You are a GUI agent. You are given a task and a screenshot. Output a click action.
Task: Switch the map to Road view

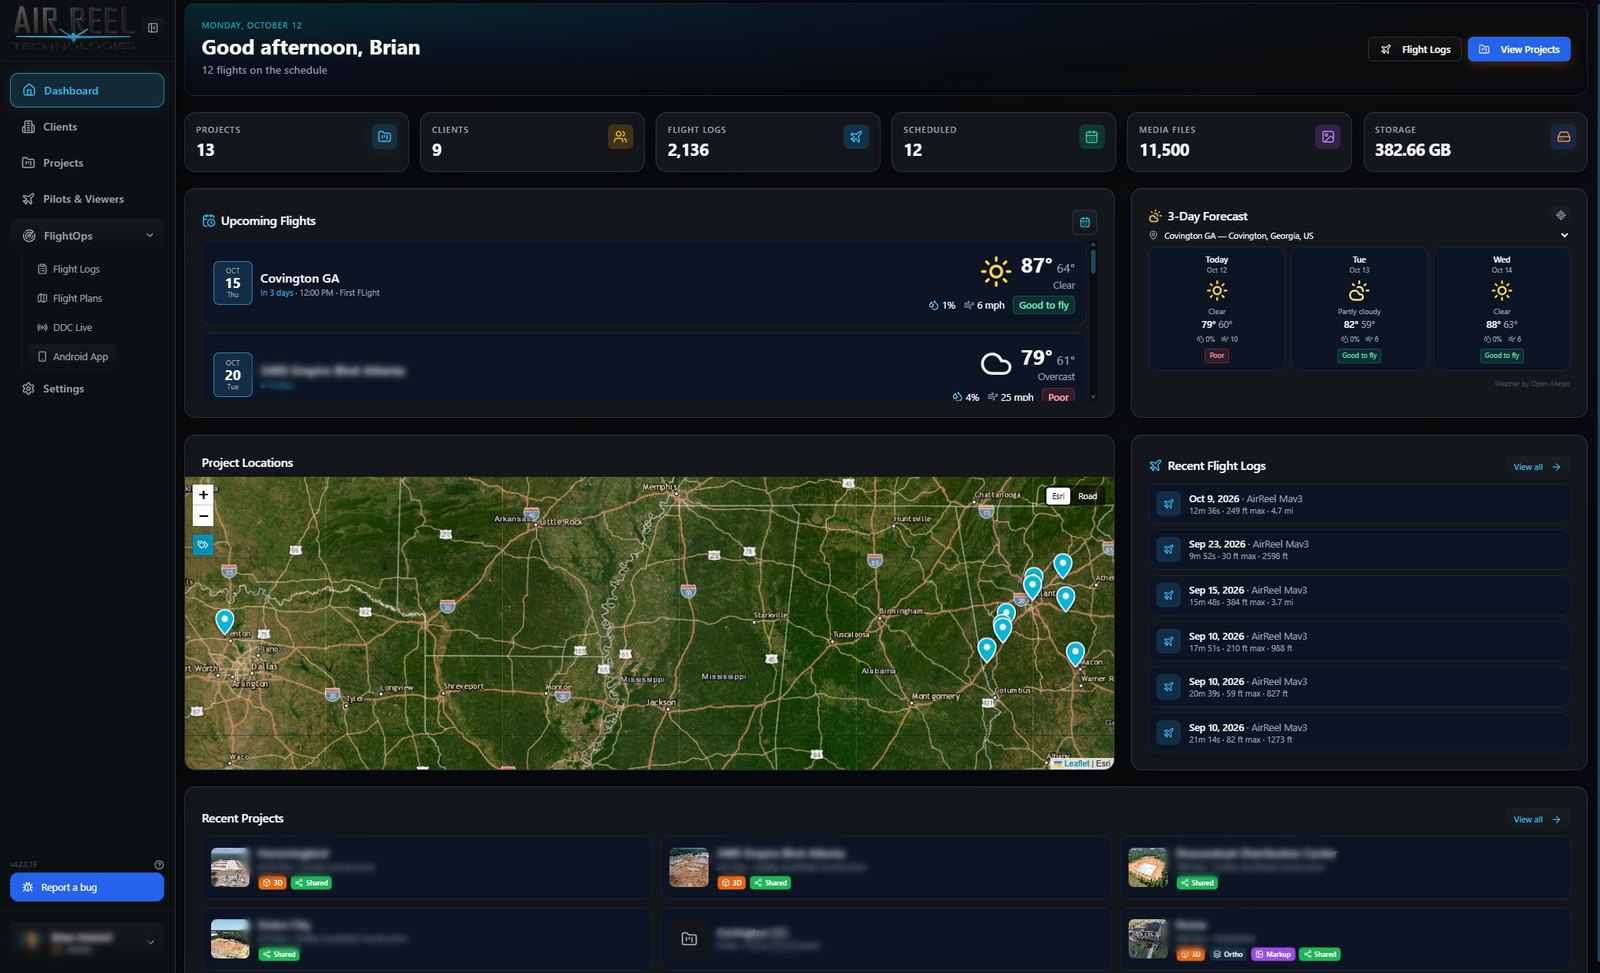click(x=1087, y=496)
